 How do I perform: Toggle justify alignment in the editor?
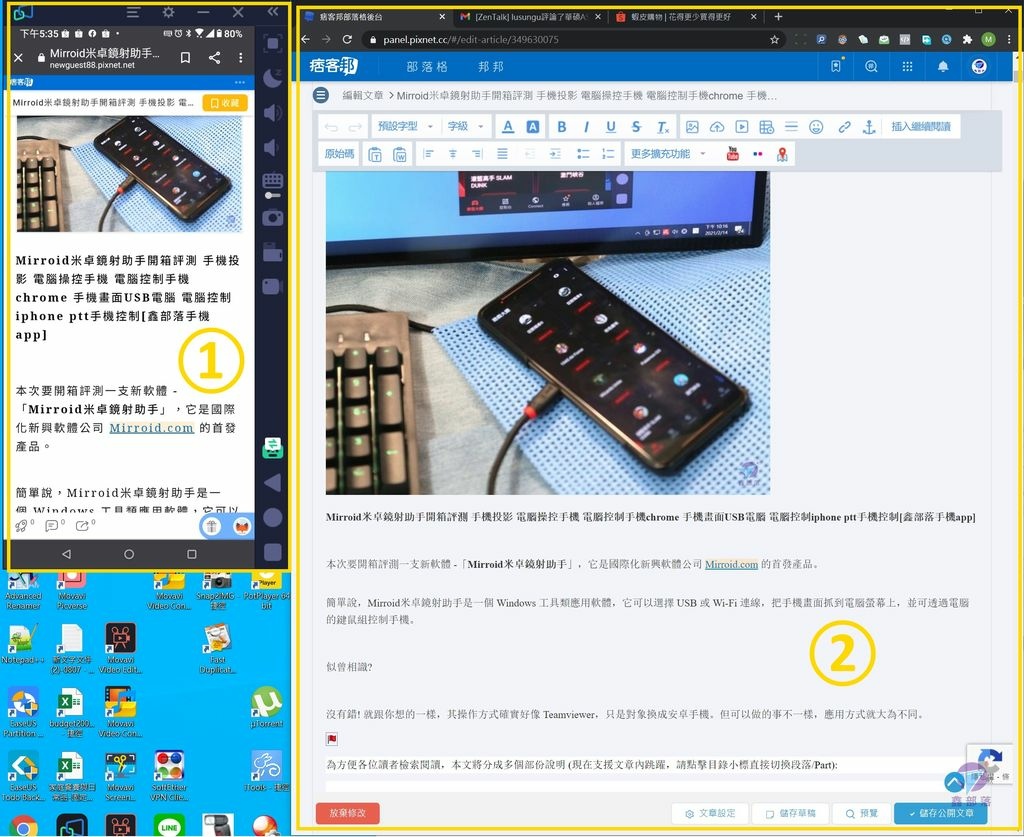pos(502,154)
